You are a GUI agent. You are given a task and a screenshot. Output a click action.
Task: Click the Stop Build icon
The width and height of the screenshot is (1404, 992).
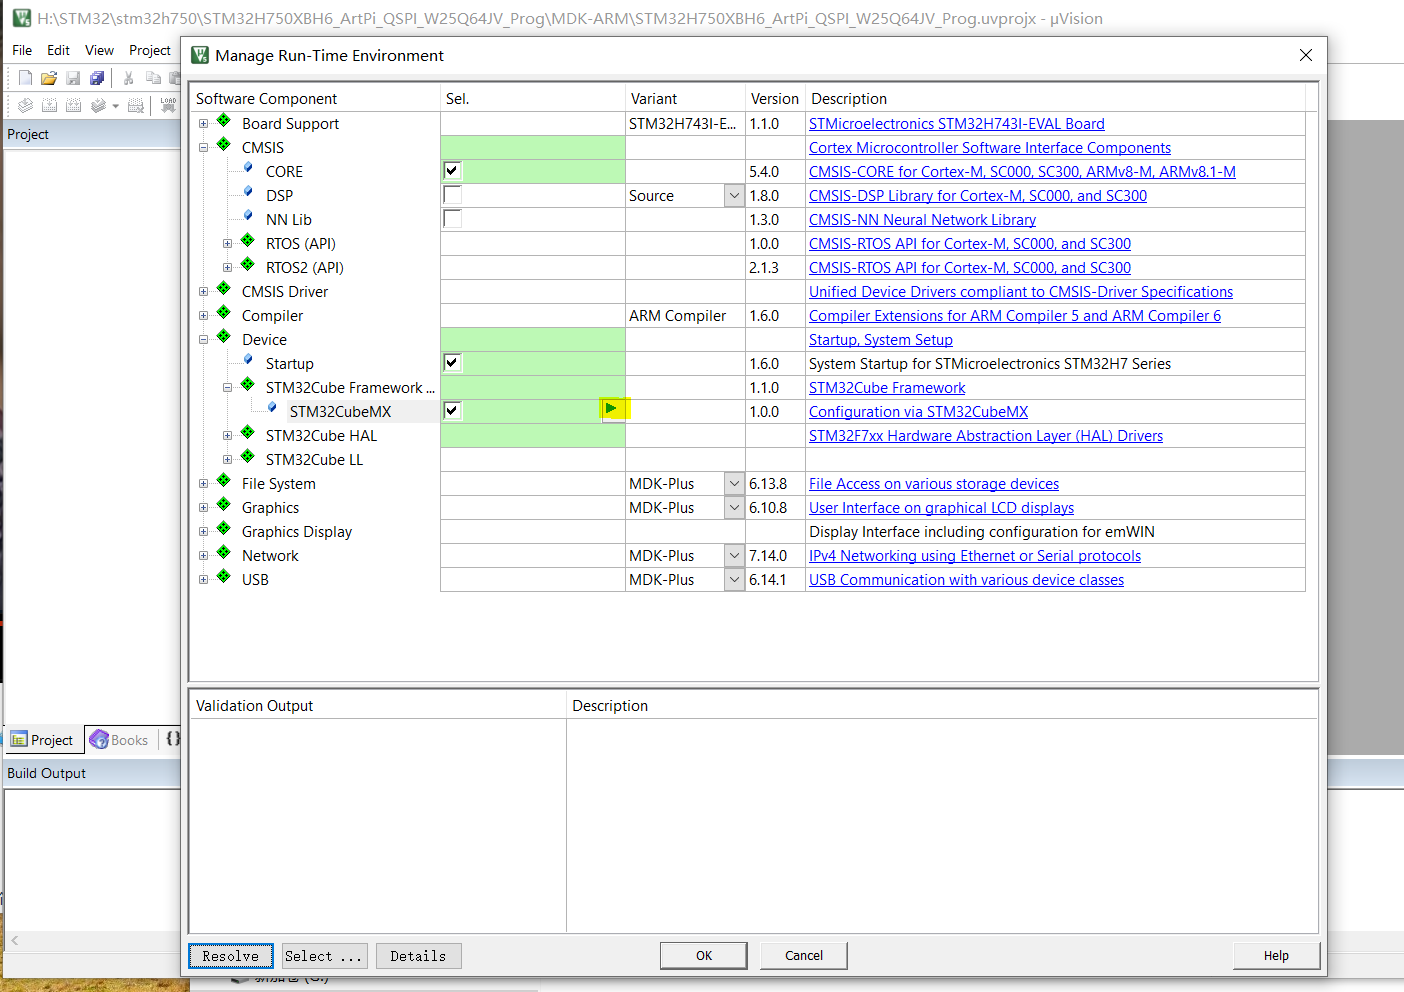137,105
